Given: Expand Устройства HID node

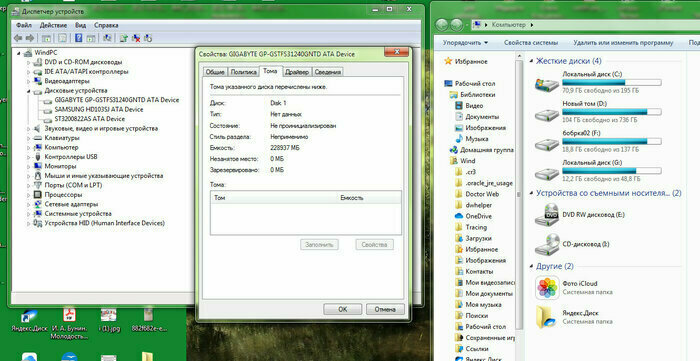Looking at the screenshot, I should (29, 223).
